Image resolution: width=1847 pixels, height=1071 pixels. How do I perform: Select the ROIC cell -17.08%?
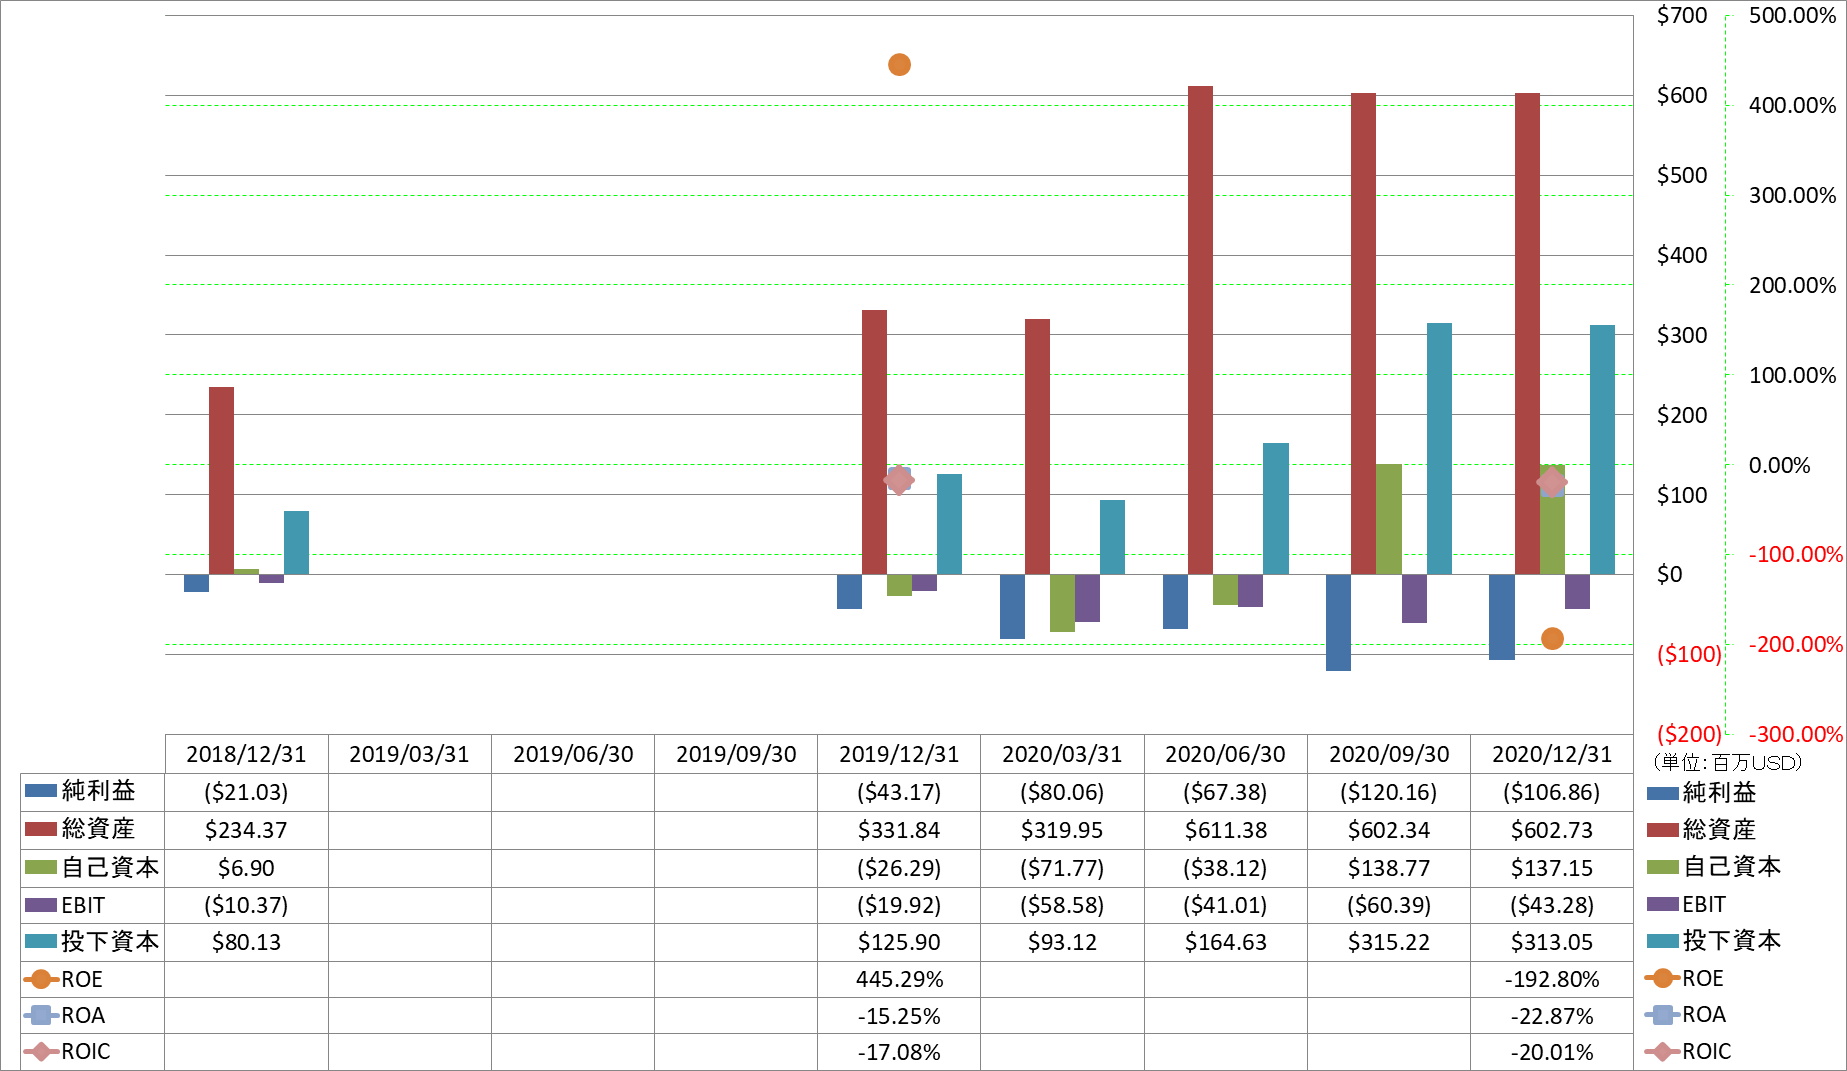click(x=899, y=1052)
